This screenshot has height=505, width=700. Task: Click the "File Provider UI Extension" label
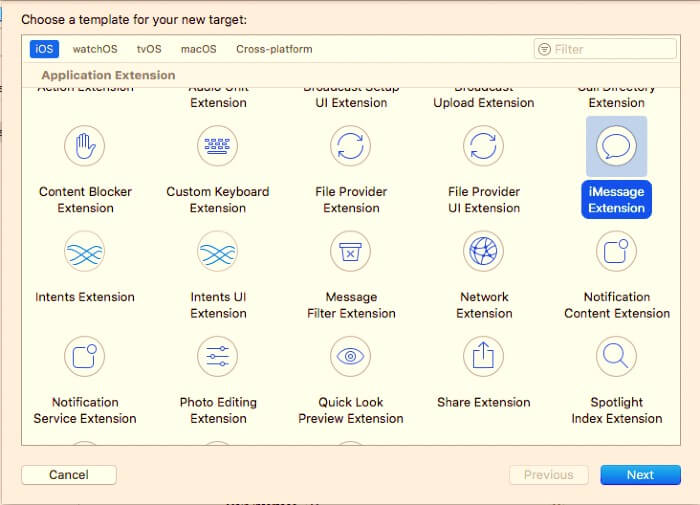pos(484,200)
